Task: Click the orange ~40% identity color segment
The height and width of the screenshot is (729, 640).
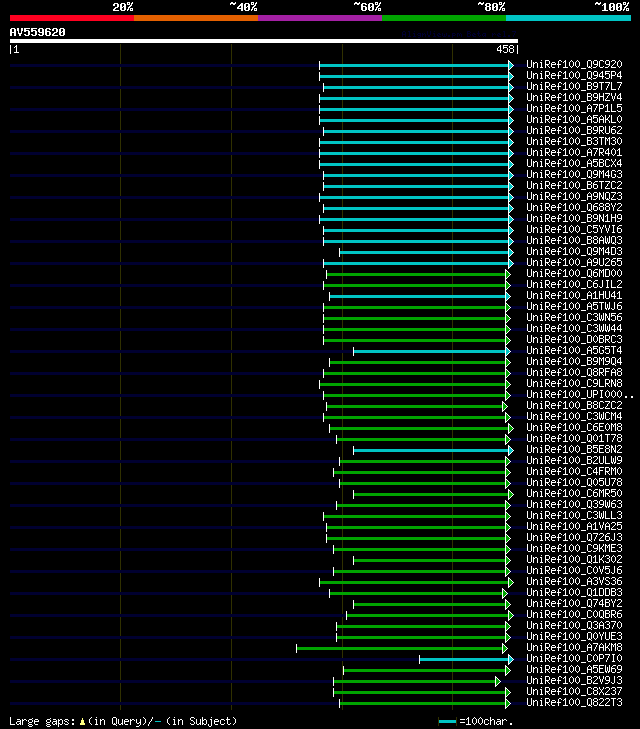Action: 196,18
